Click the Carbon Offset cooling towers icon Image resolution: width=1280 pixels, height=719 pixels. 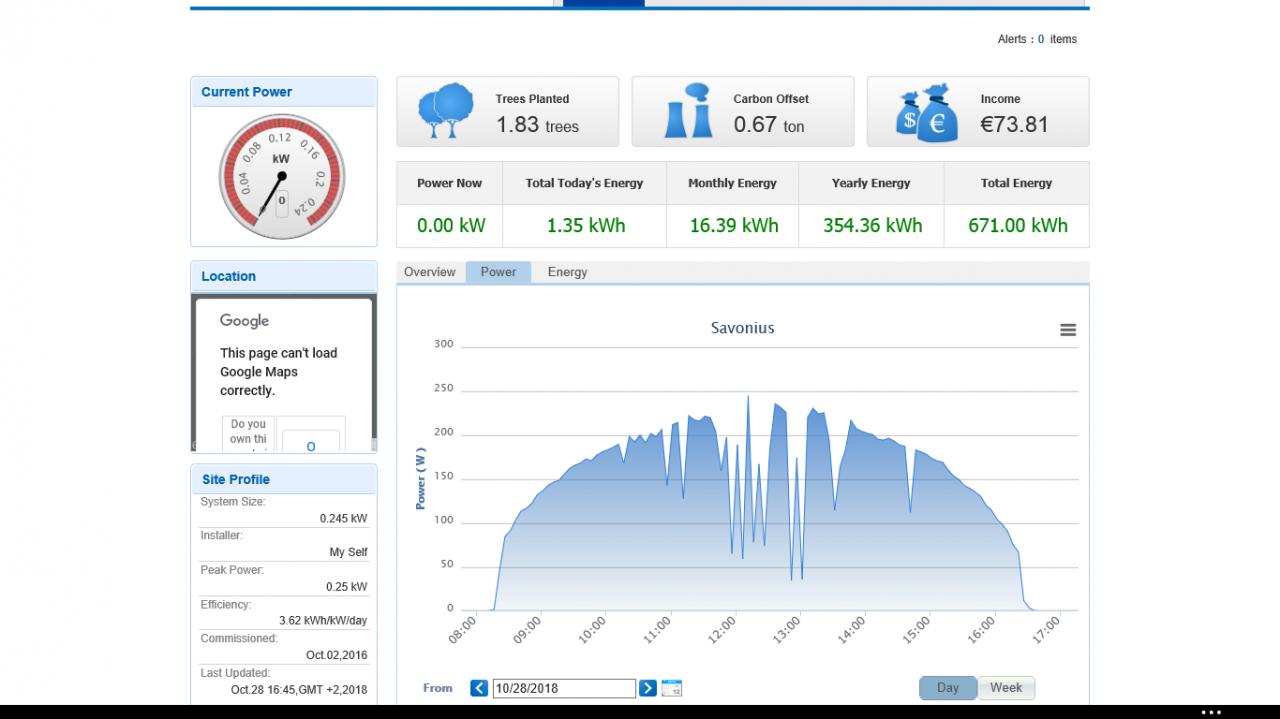pyautogui.click(x=688, y=111)
